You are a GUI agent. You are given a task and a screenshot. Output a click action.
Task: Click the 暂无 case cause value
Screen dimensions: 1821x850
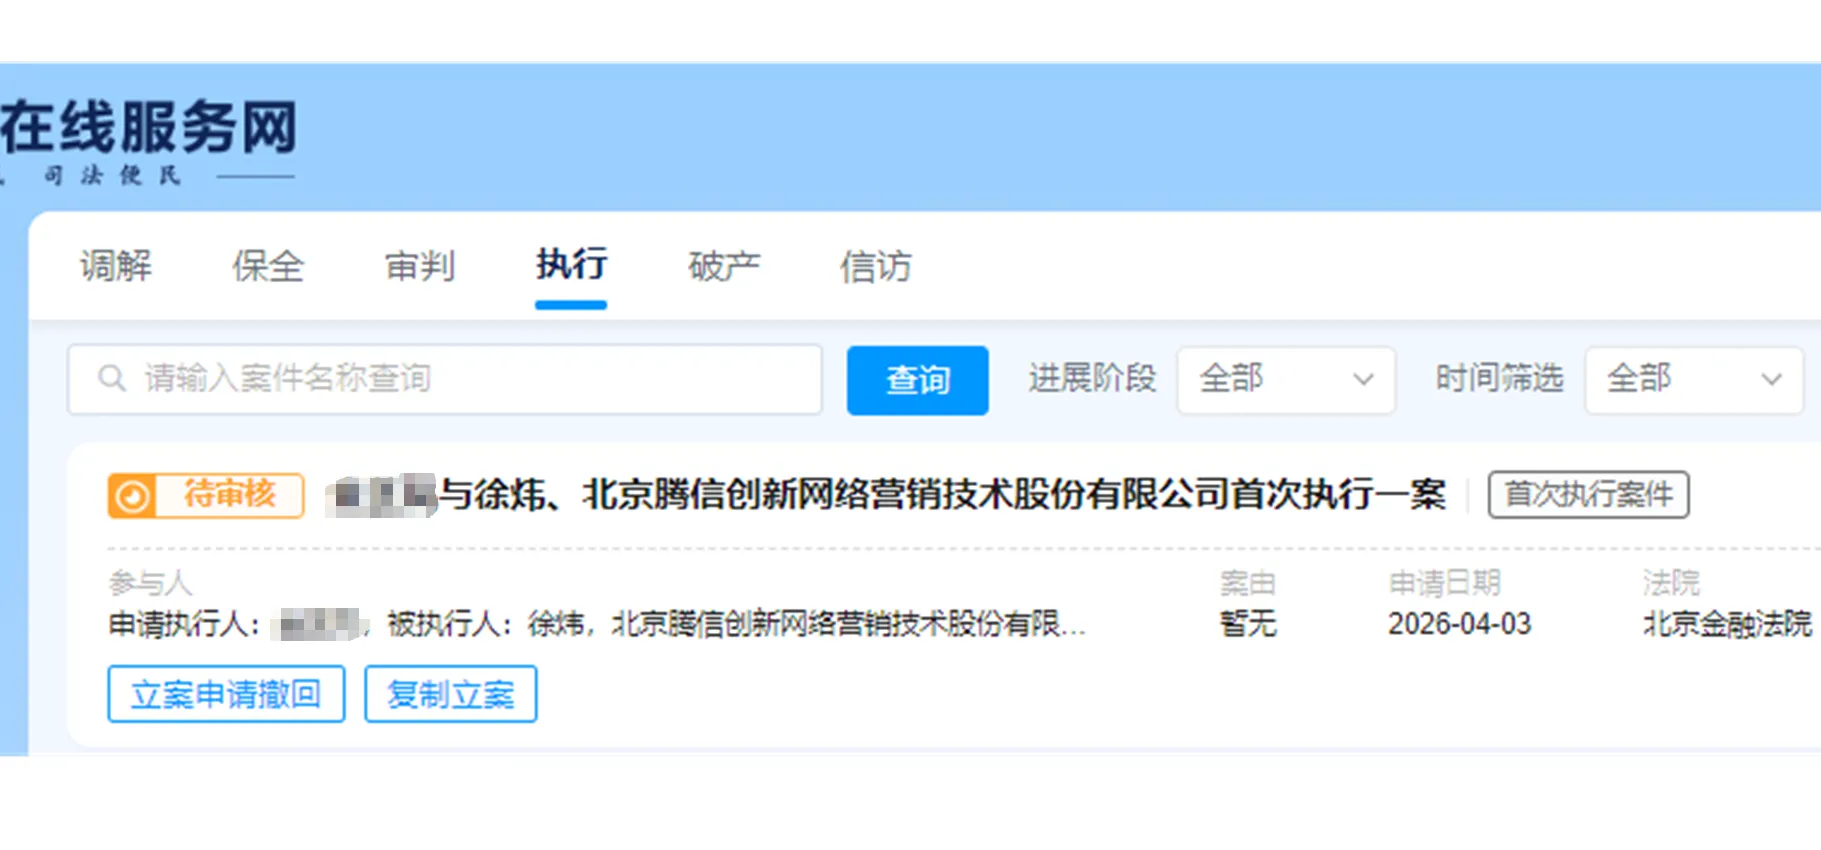pyautogui.click(x=1248, y=624)
